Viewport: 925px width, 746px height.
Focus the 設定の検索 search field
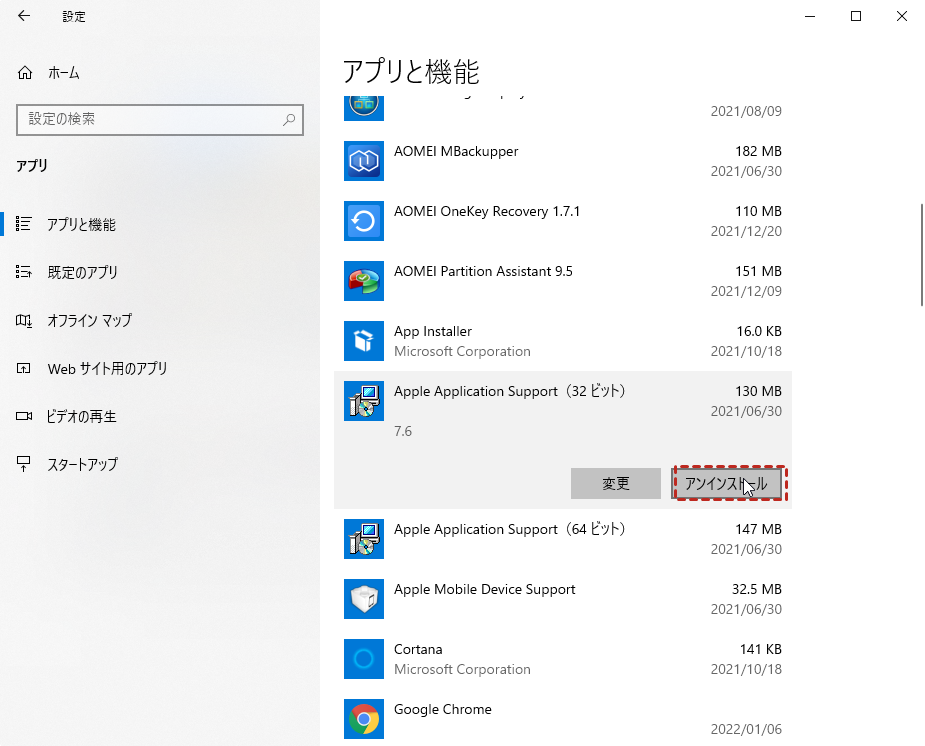pos(160,120)
